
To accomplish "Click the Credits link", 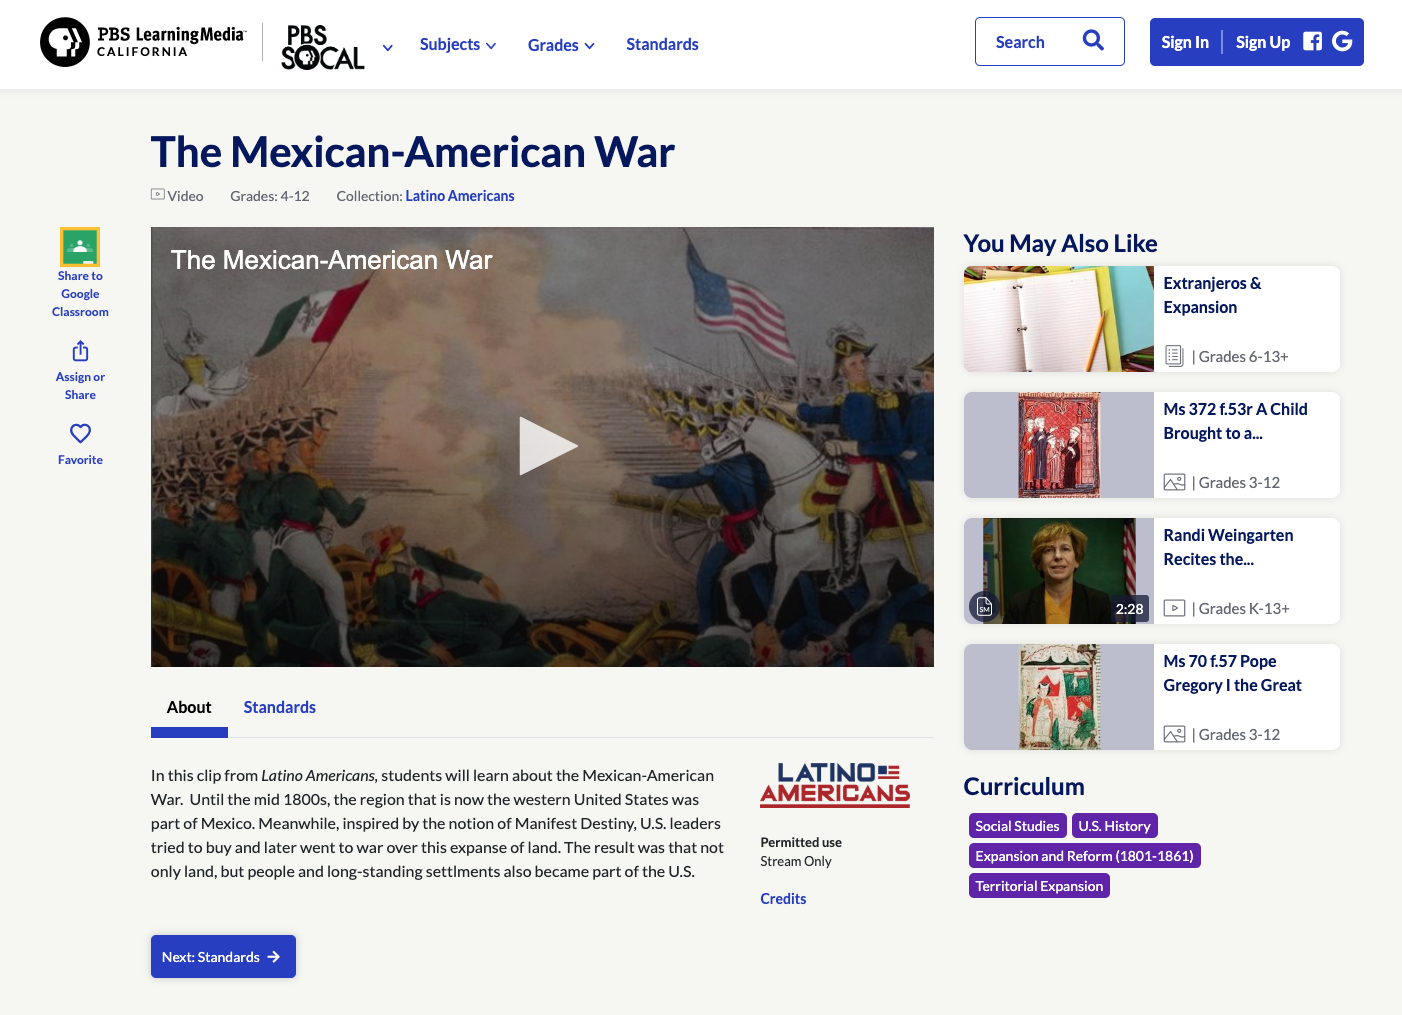I will (x=783, y=898).
